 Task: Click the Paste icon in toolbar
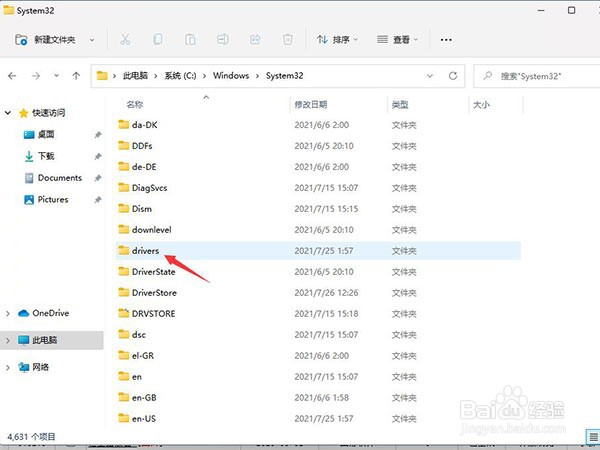coord(190,39)
